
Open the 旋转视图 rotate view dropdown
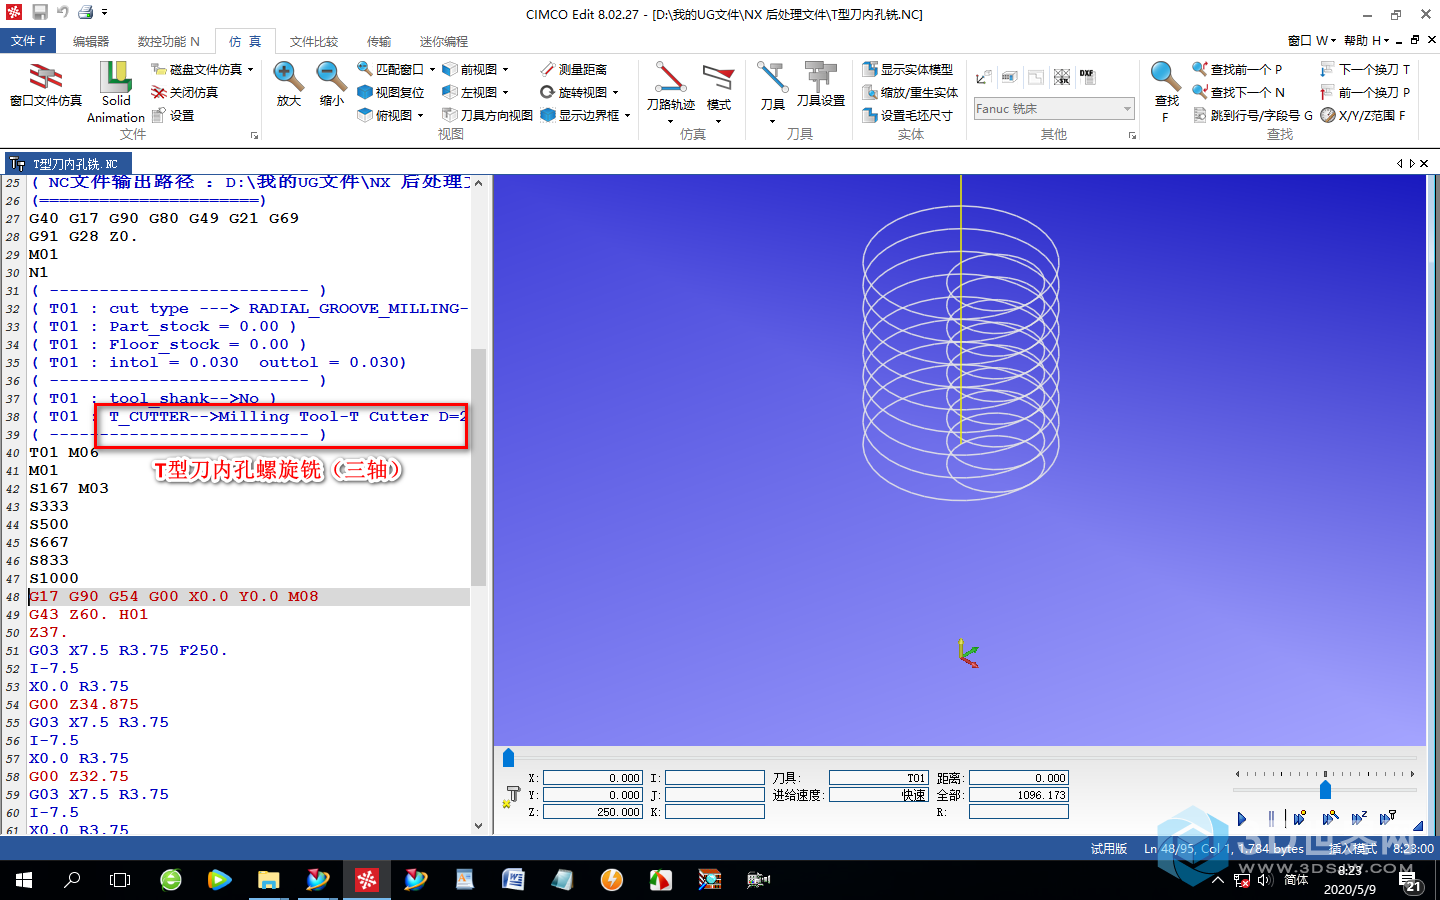pyautogui.click(x=615, y=92)
